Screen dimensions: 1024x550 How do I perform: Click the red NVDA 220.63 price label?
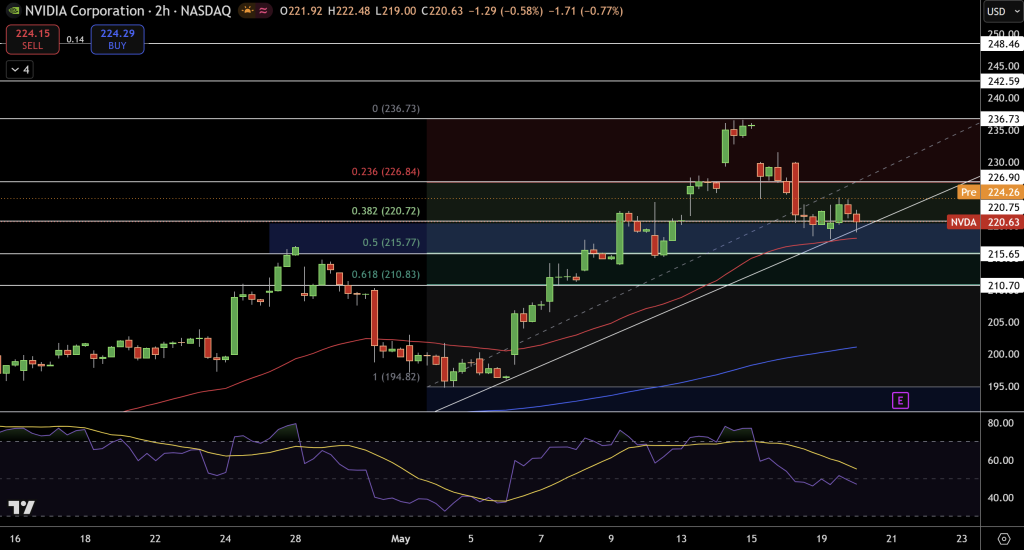984,222
